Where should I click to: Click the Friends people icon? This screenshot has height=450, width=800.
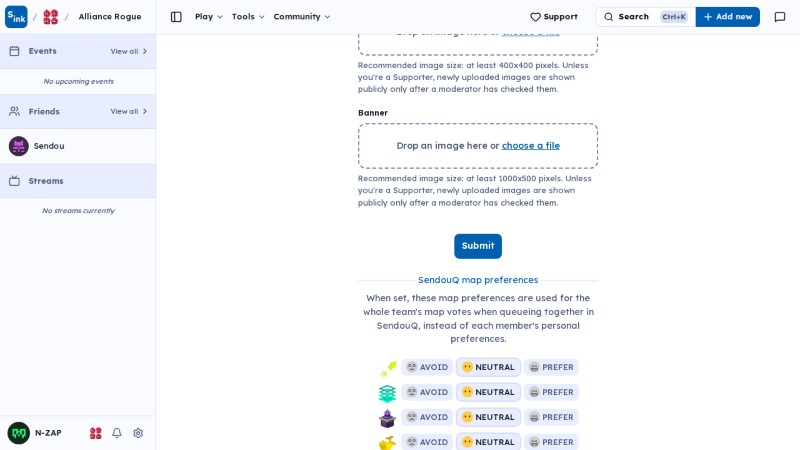click(14, 111)
